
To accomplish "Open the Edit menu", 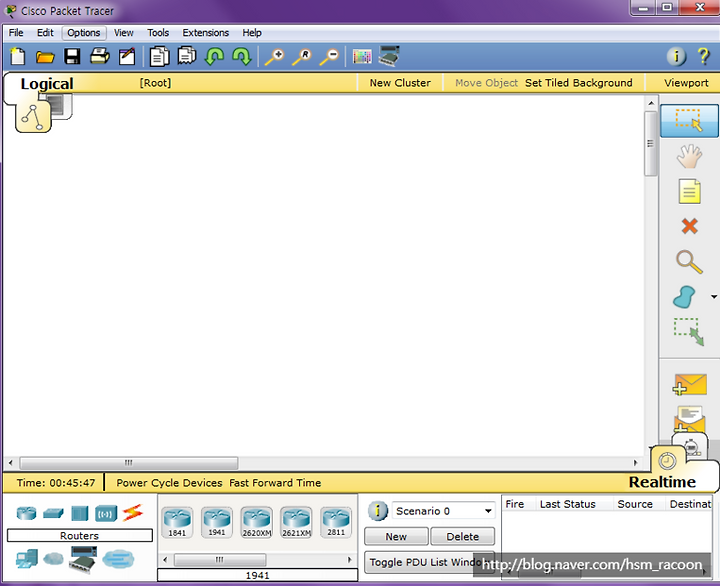I will coord(45,33).
